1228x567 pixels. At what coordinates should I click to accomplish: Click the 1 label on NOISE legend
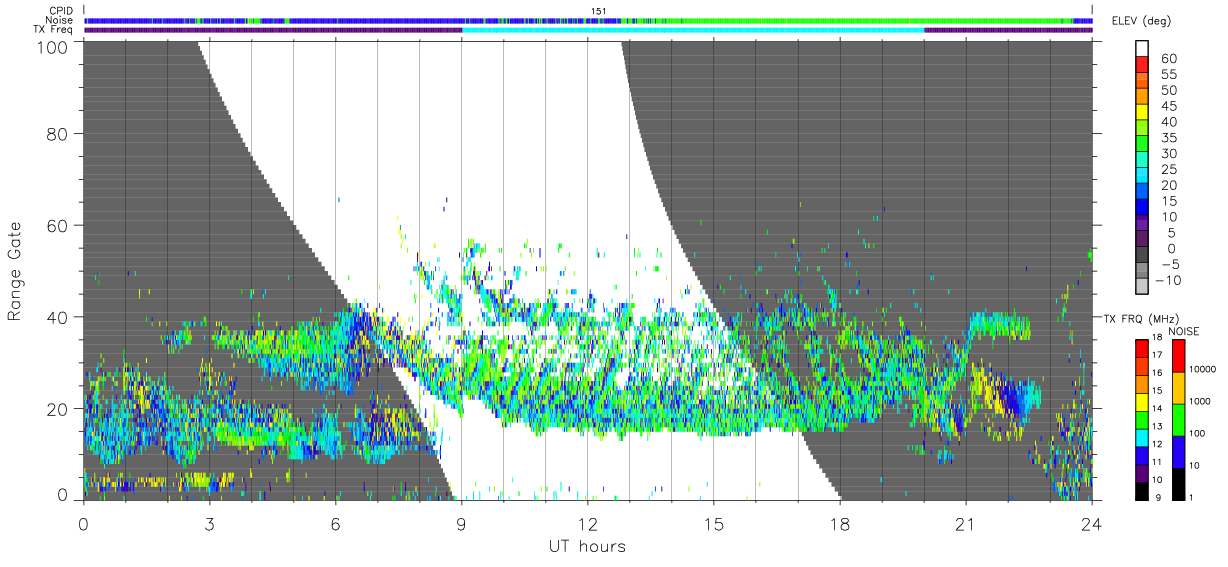[x=1192, y=497]
